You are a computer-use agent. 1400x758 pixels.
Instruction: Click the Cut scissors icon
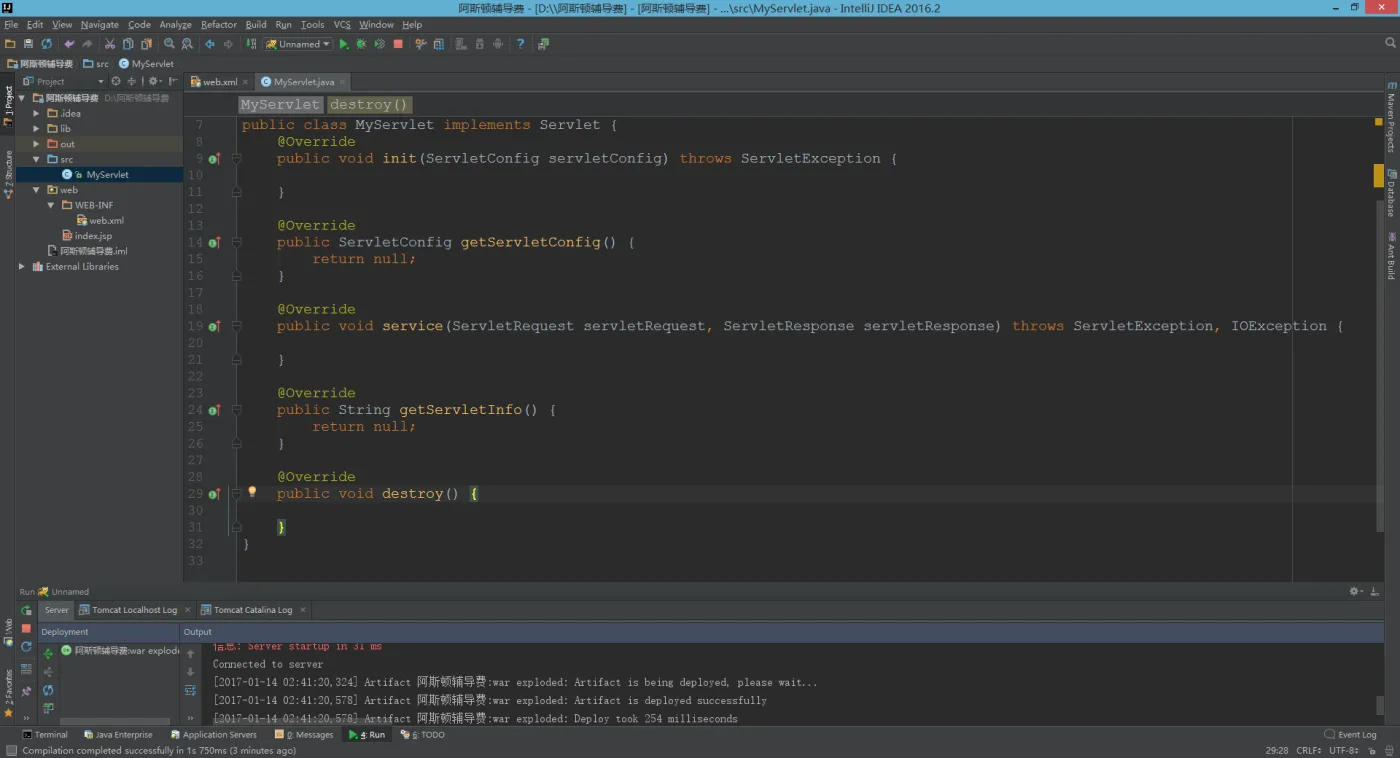[110, 44]
